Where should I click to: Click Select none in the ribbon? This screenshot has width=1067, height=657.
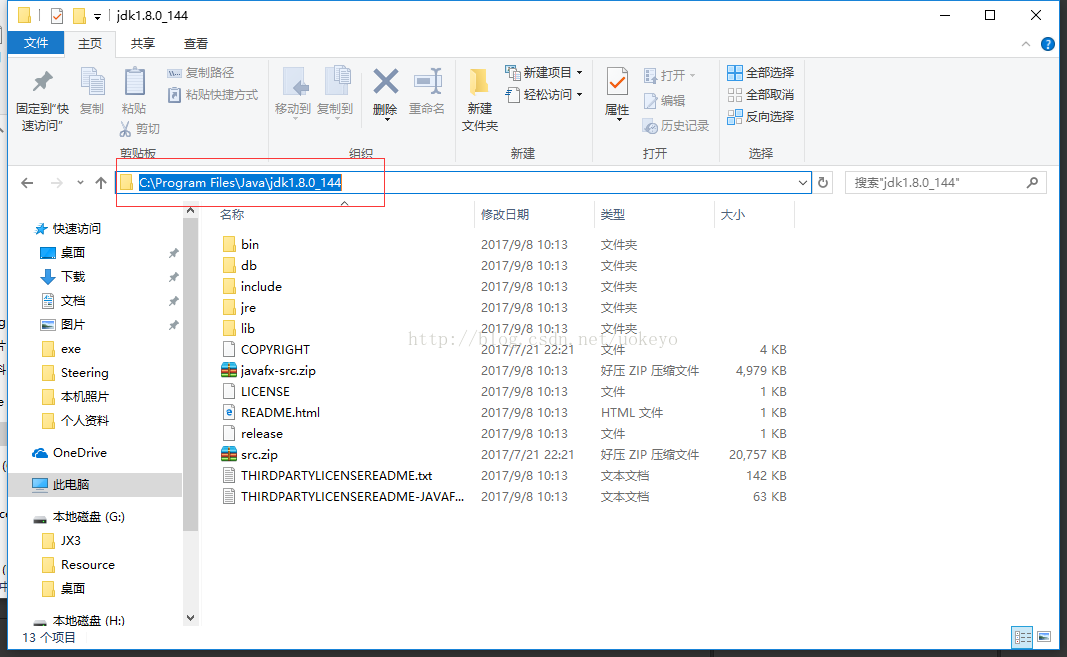click(761, 95)
